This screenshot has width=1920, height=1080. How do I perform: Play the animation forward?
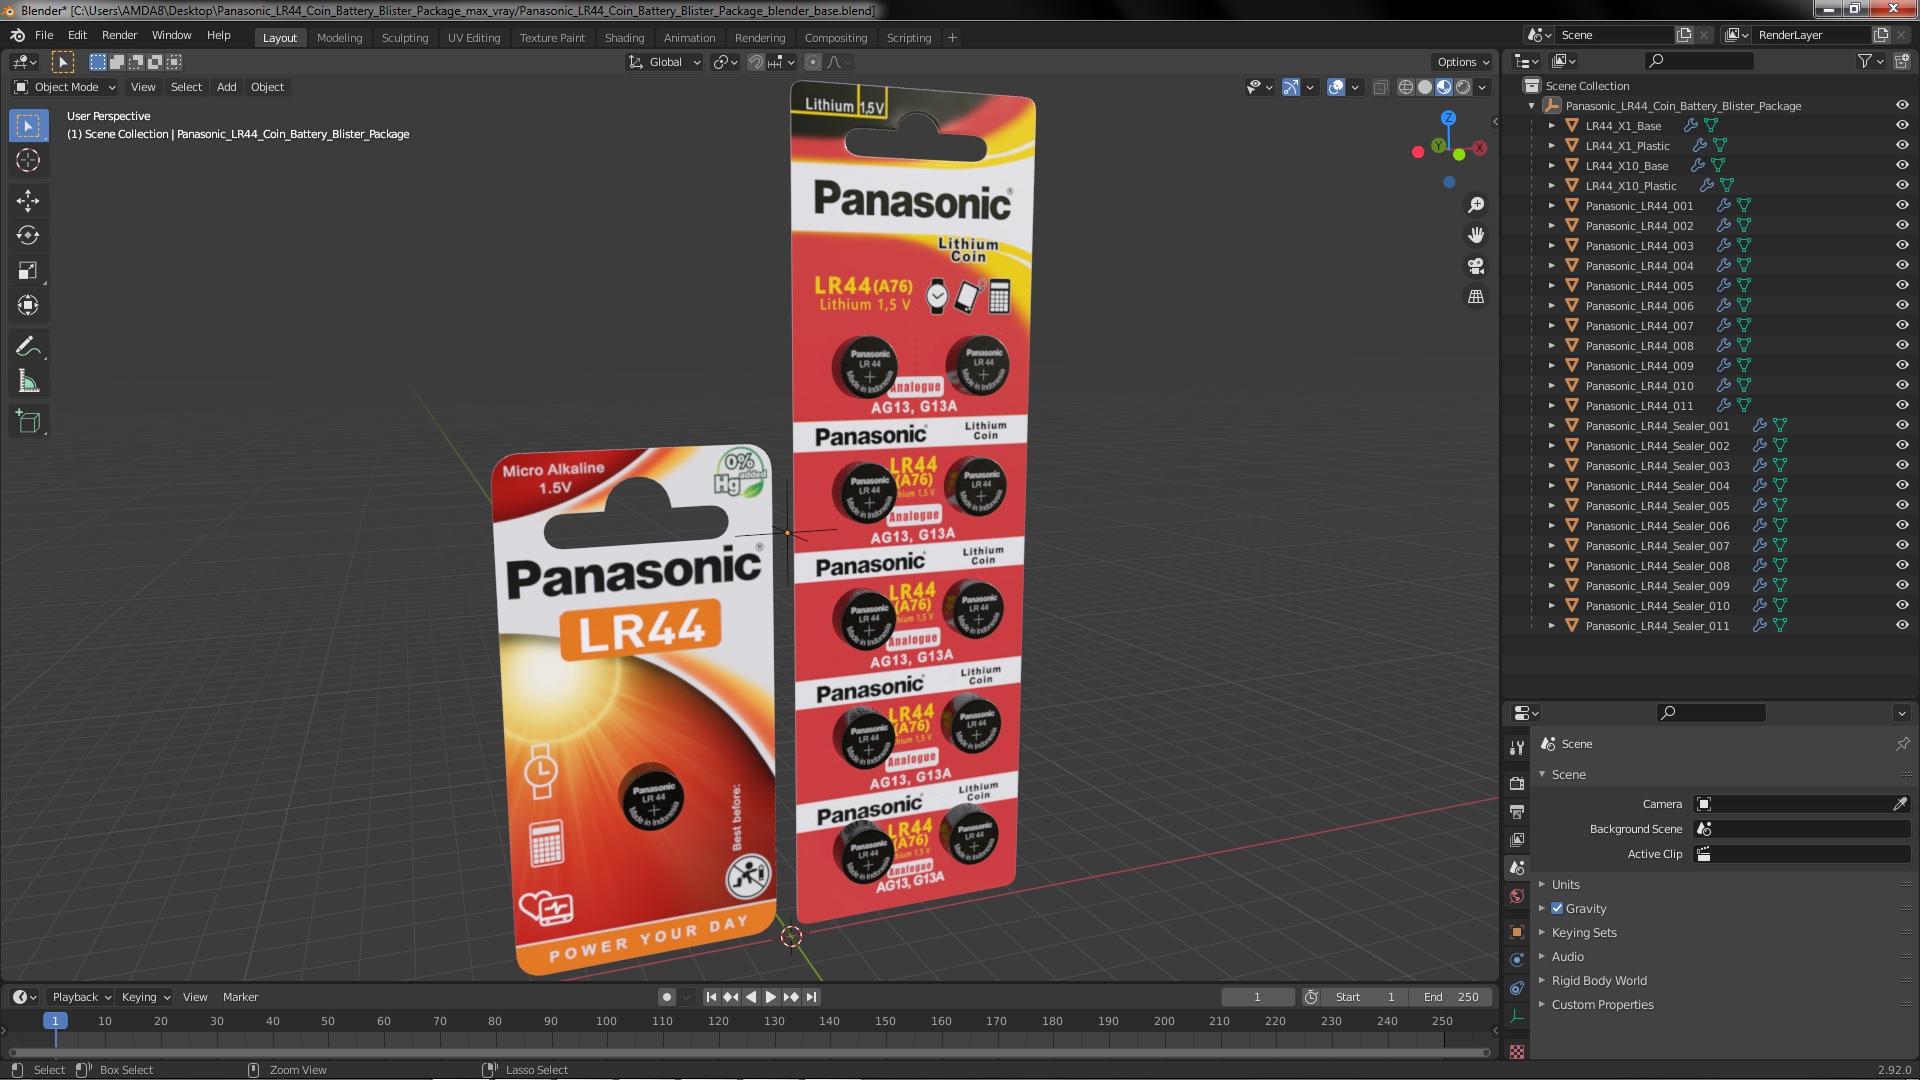(x=770, y=997)
